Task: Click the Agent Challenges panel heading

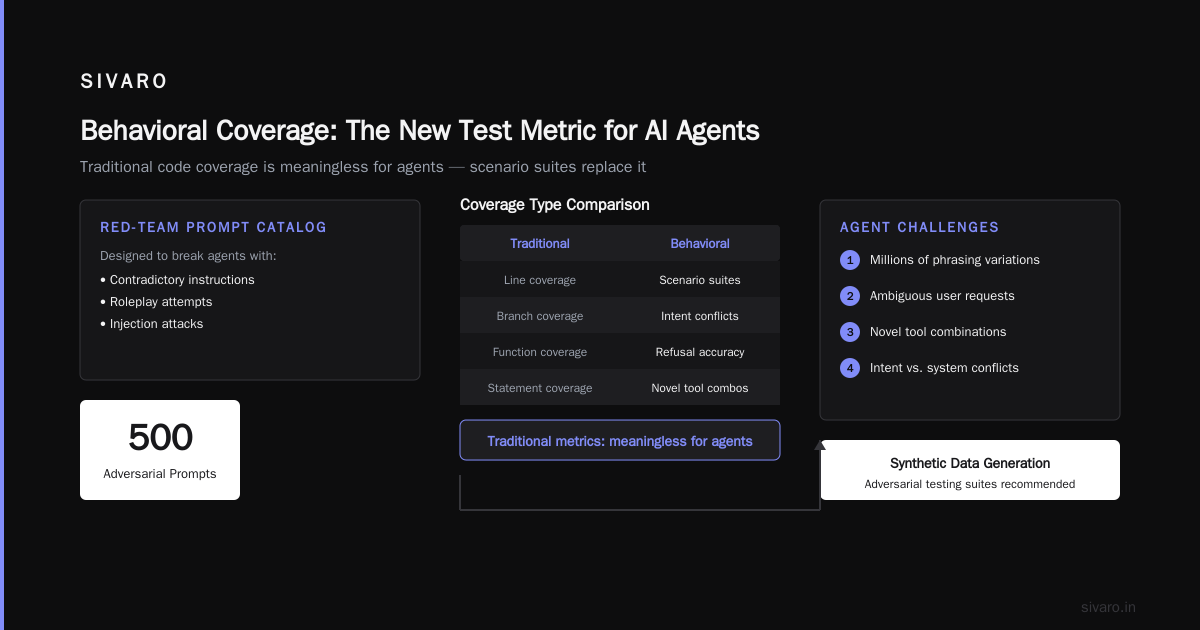Action: coord(919,227)
